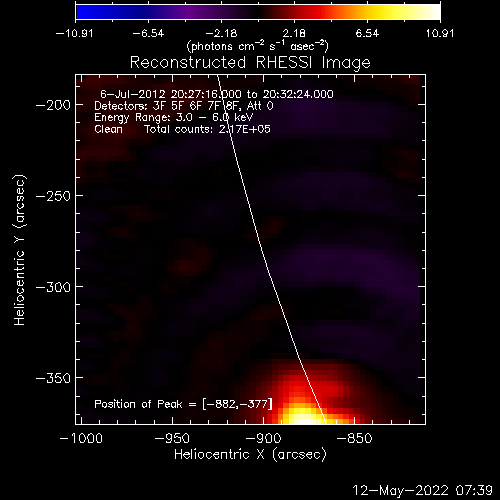This screenshot has width=500, height=500.
Task: Click the '-950' X-axis tick label
Action: pos(172,438)
